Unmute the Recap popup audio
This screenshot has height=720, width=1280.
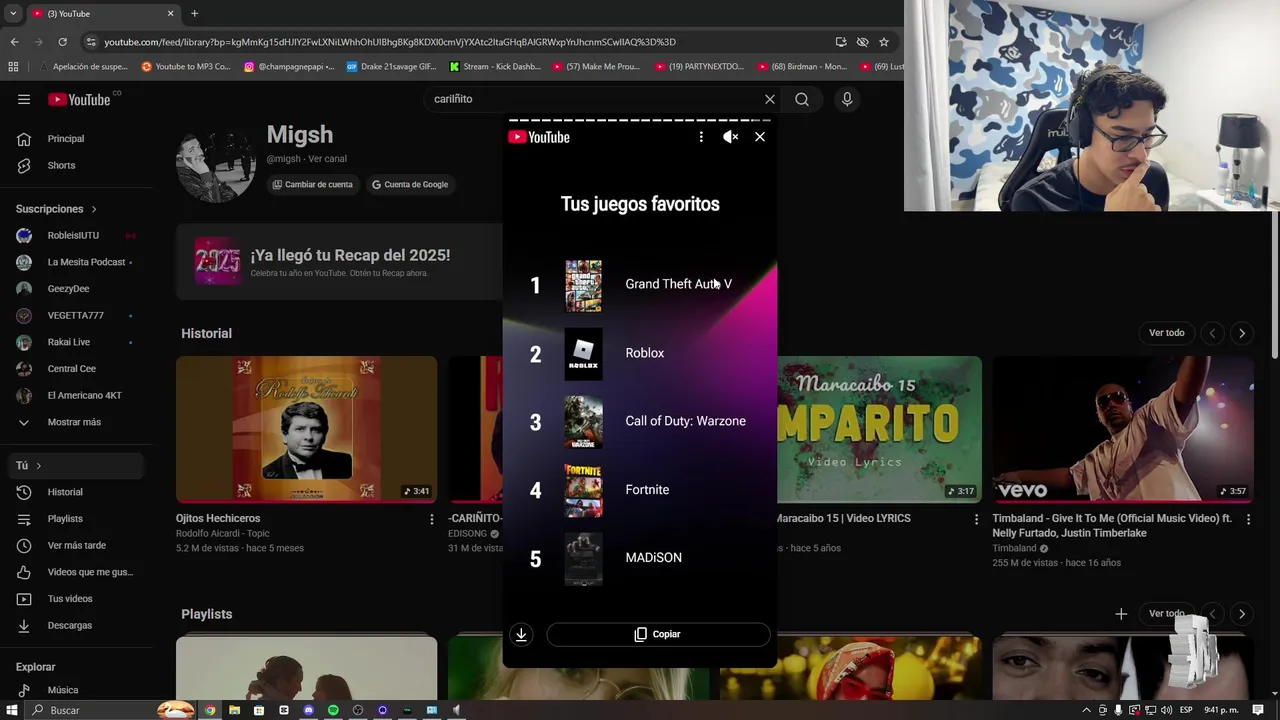[731, 137]
